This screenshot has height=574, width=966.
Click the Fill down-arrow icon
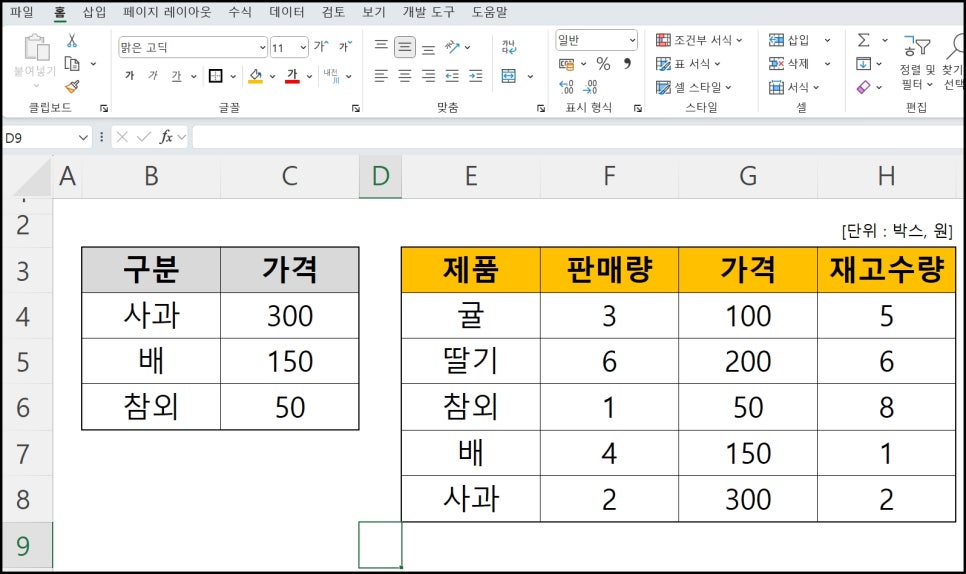[864, 63]
